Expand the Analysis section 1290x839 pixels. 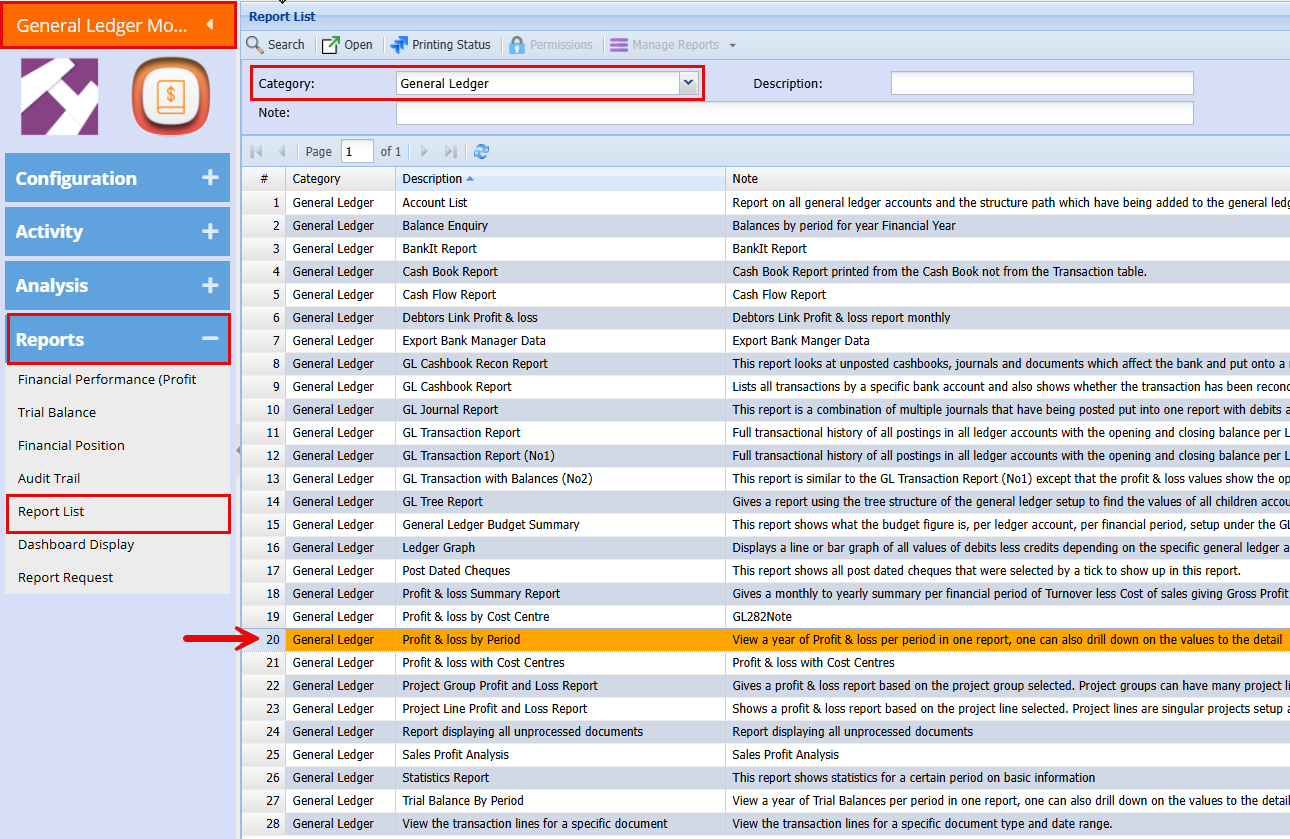click(210, 285)
